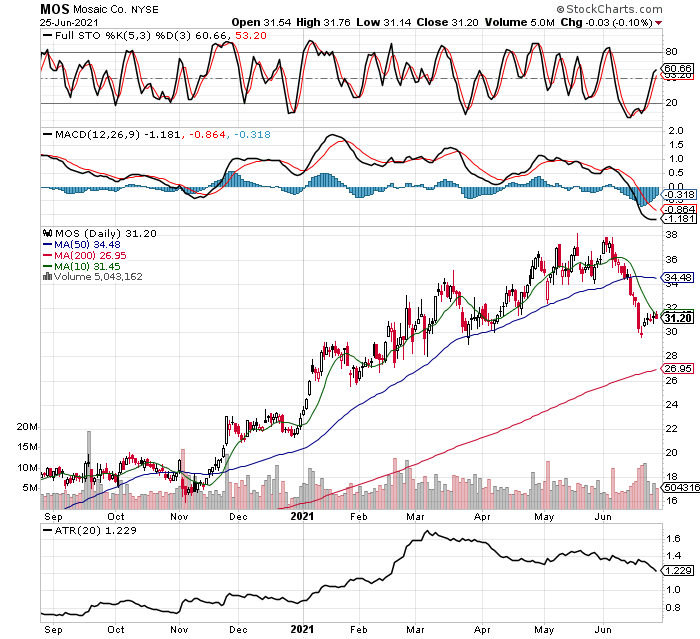Click the 1.4 label on the ATR axis
Screen dimensions: 700x639
[x=674, y=556]
